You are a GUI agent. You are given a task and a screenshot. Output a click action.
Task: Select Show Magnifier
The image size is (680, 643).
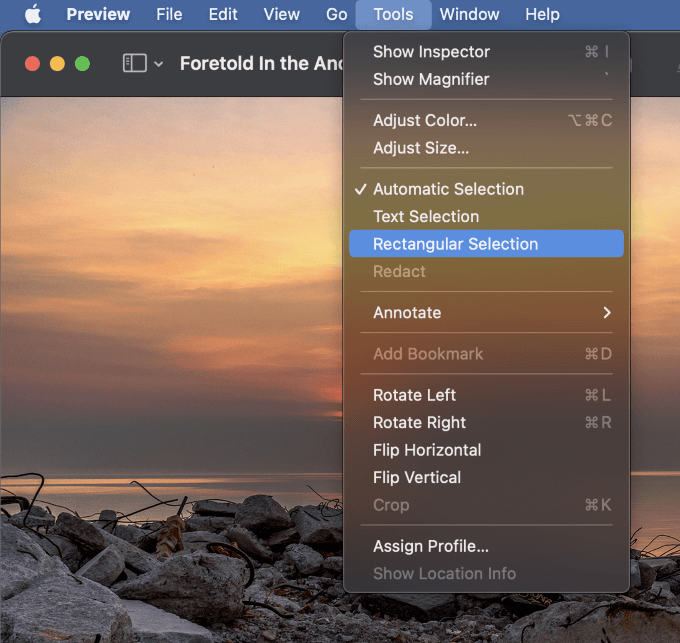pyautogui.click(x=486, y=79)
